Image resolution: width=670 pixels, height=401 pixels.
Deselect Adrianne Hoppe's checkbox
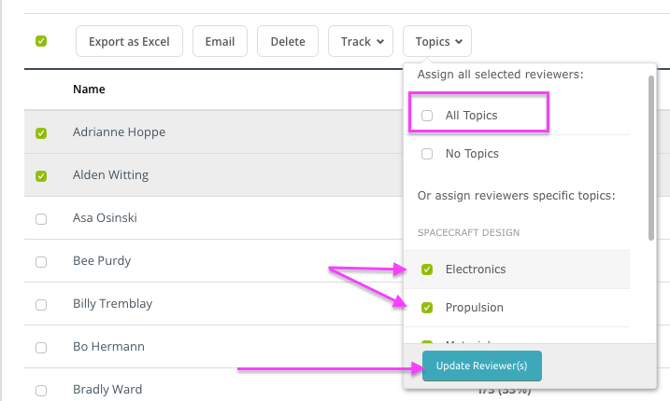click(x=41, y=133)
